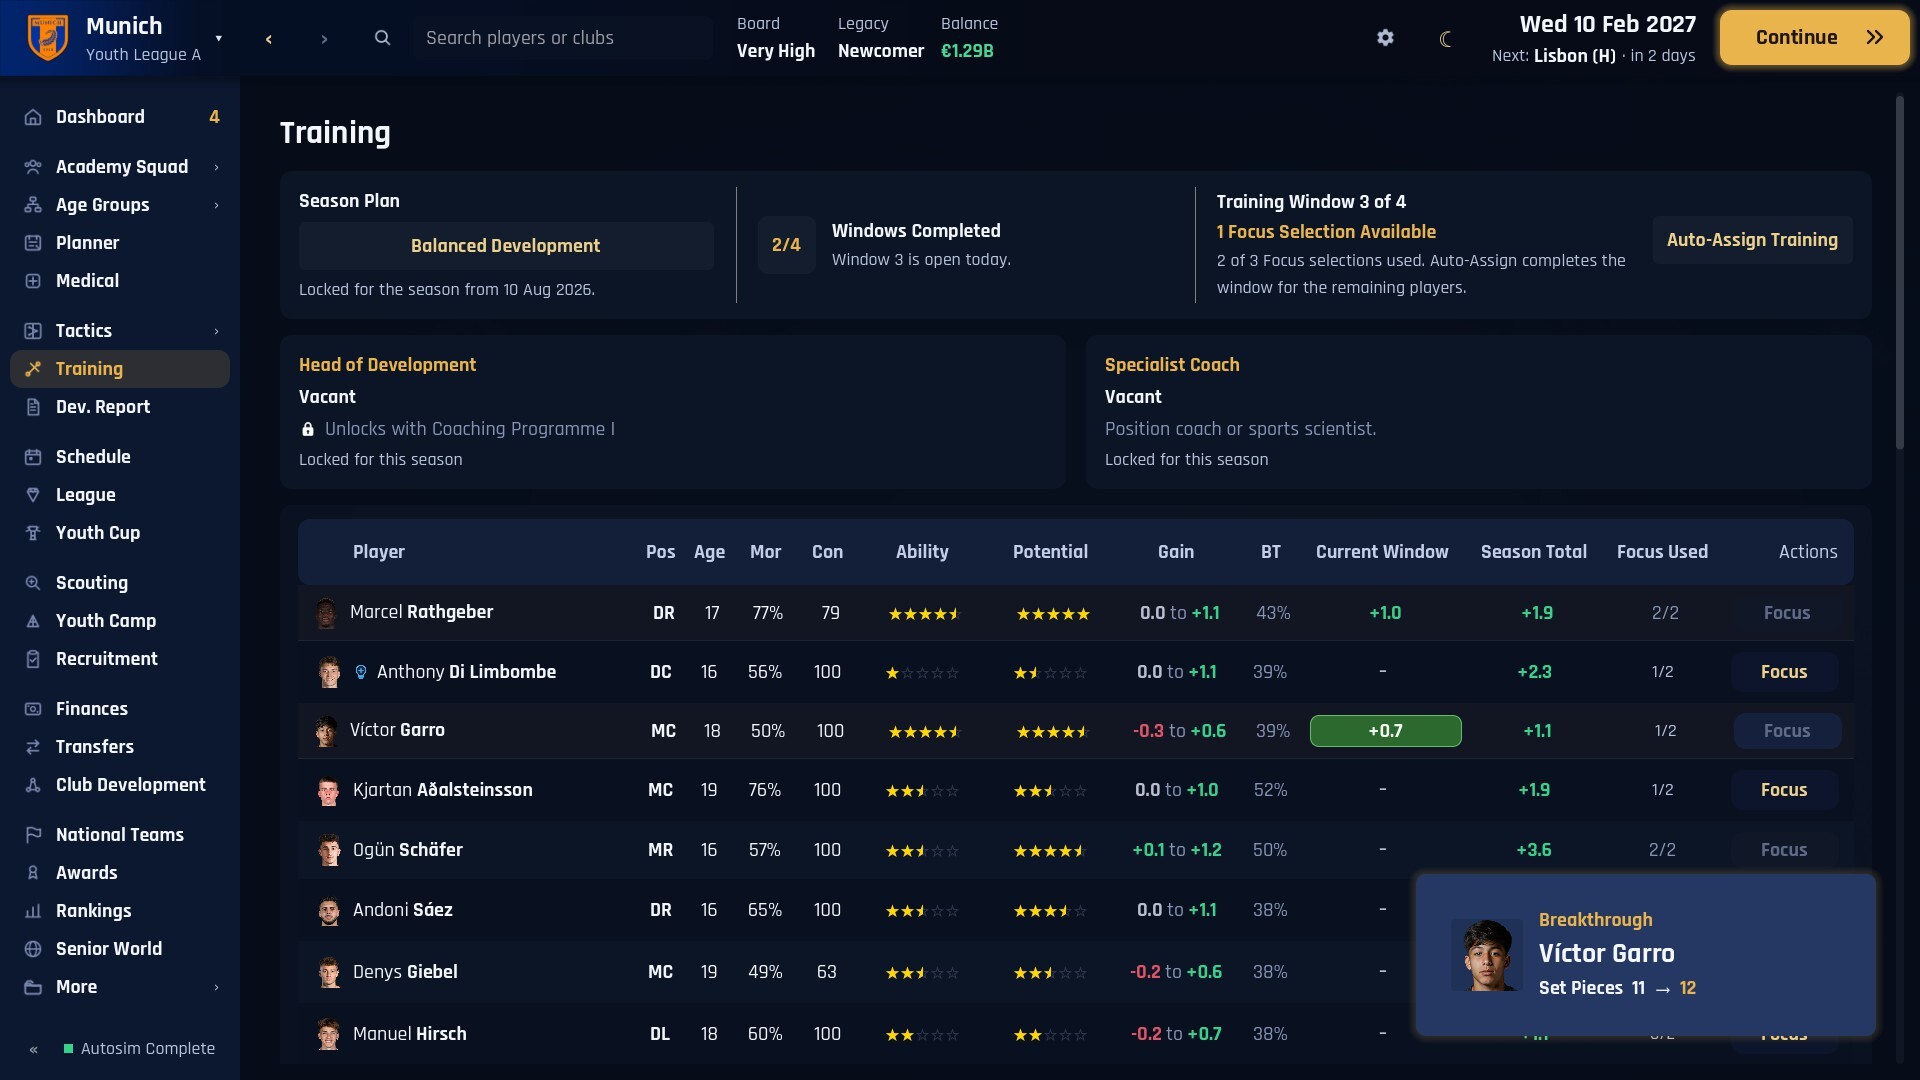Click the National Teams flag icon
Viewport: 1920px width, 1080px height.
coord(33,835)
